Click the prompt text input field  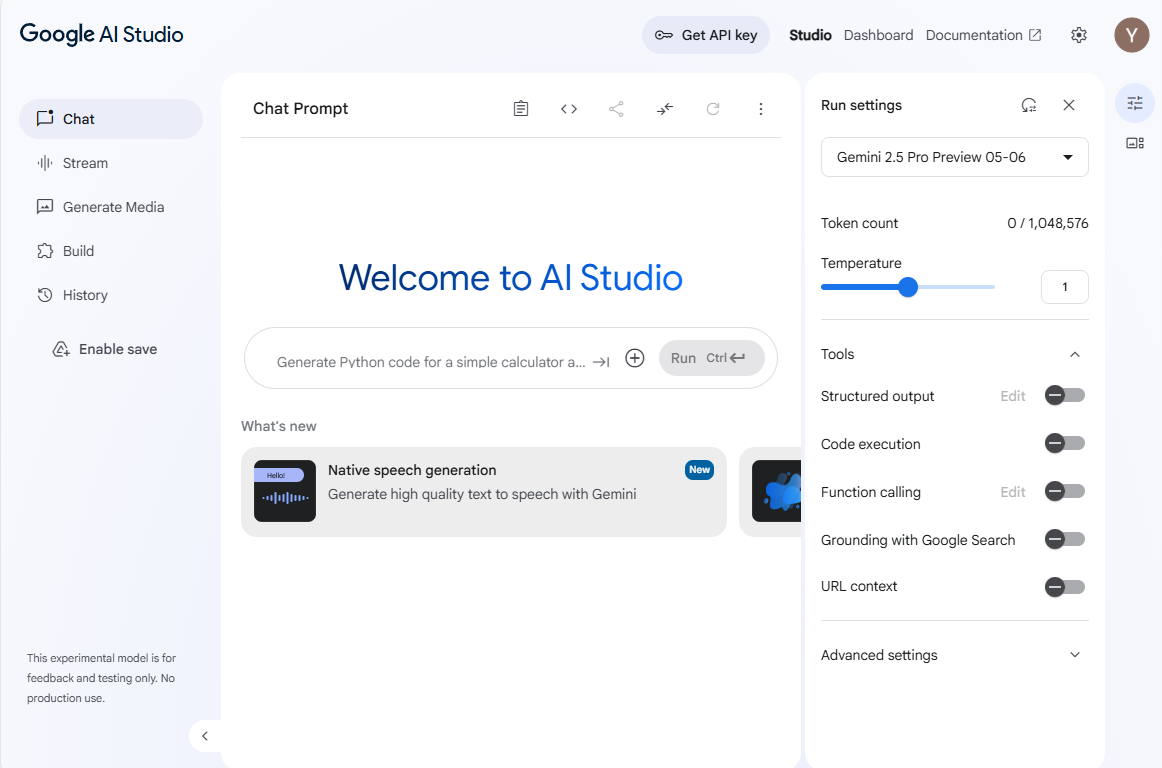431,362
